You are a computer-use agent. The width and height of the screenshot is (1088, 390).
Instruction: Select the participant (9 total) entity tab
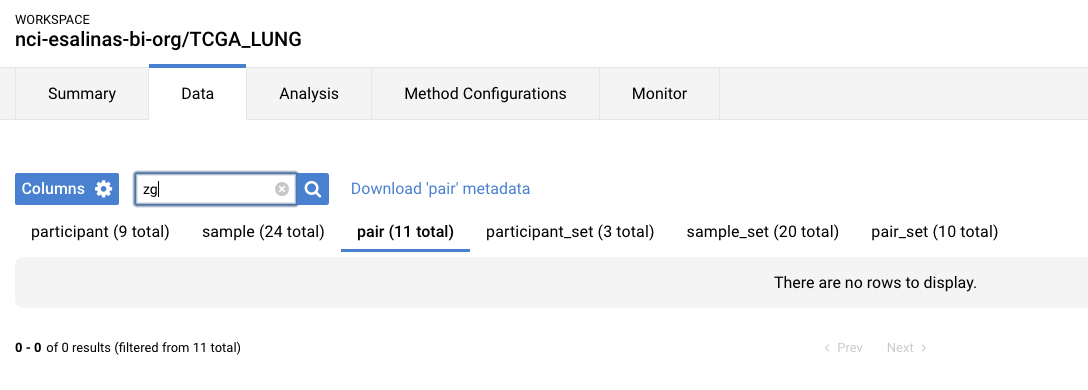(100, 232)
